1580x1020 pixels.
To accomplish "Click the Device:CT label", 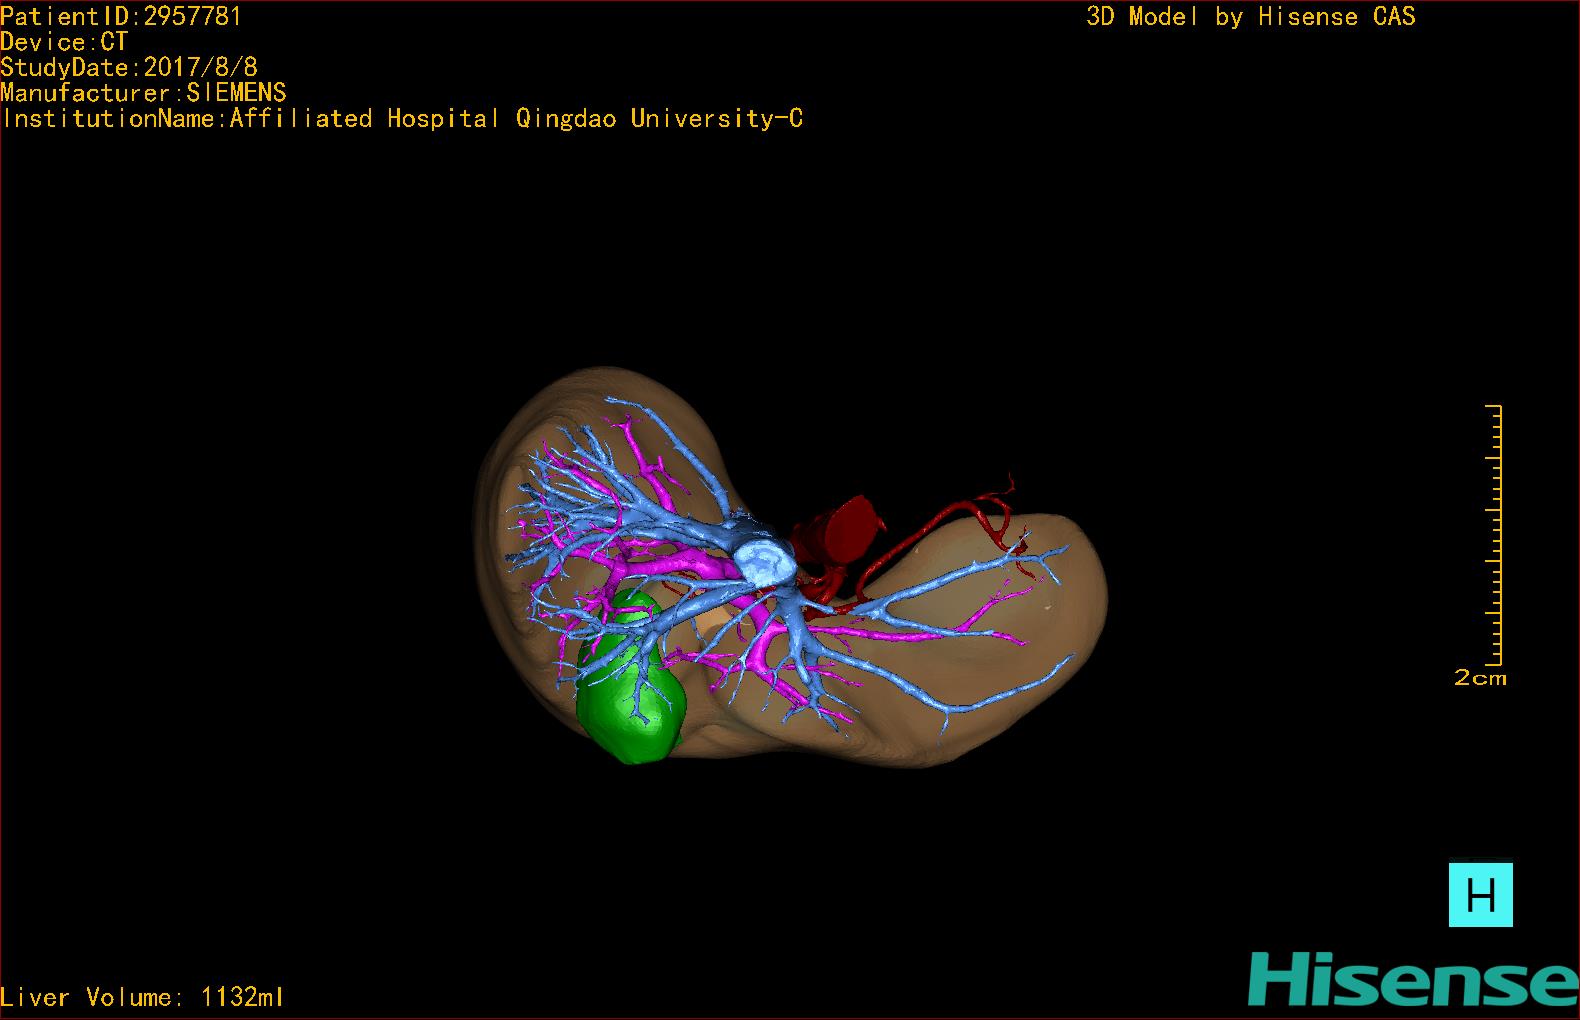I will [x=64, y=42].
